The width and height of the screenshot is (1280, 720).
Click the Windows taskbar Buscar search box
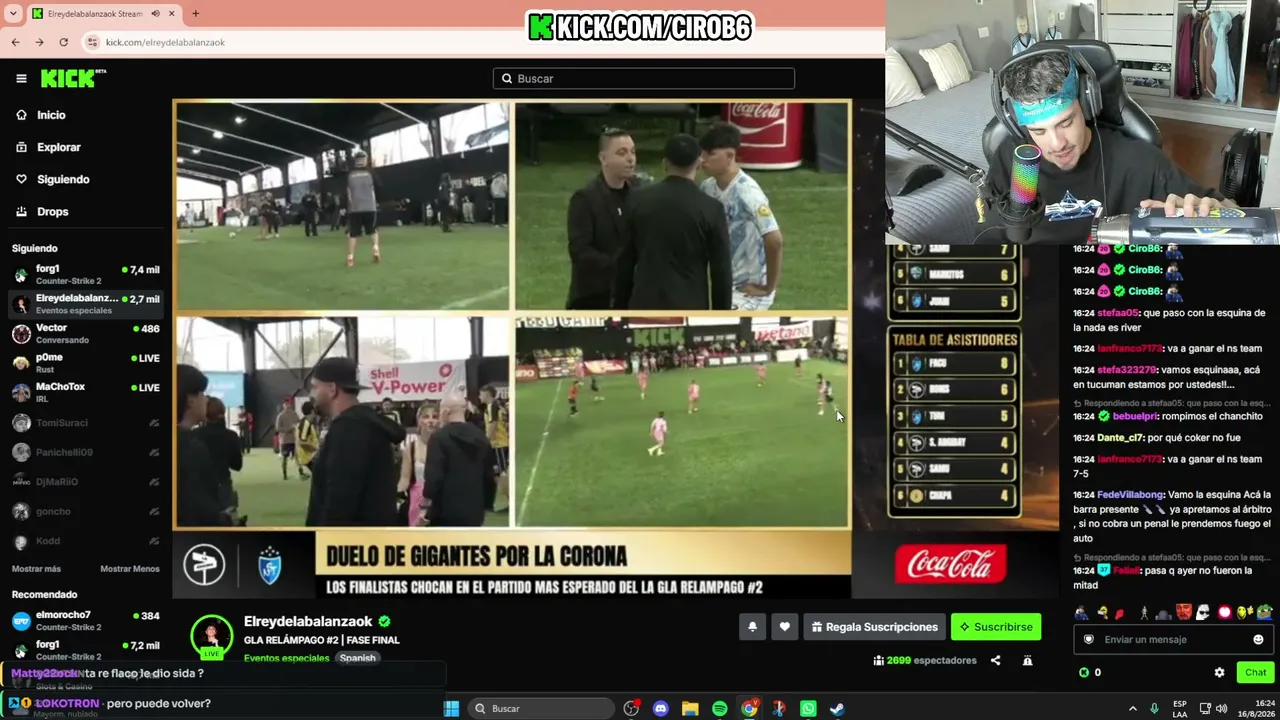[x=539, y=708]
